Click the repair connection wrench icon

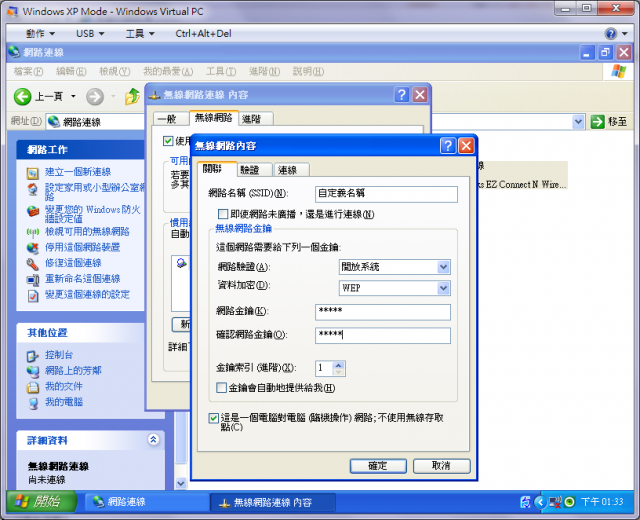(x=33, y=264)
